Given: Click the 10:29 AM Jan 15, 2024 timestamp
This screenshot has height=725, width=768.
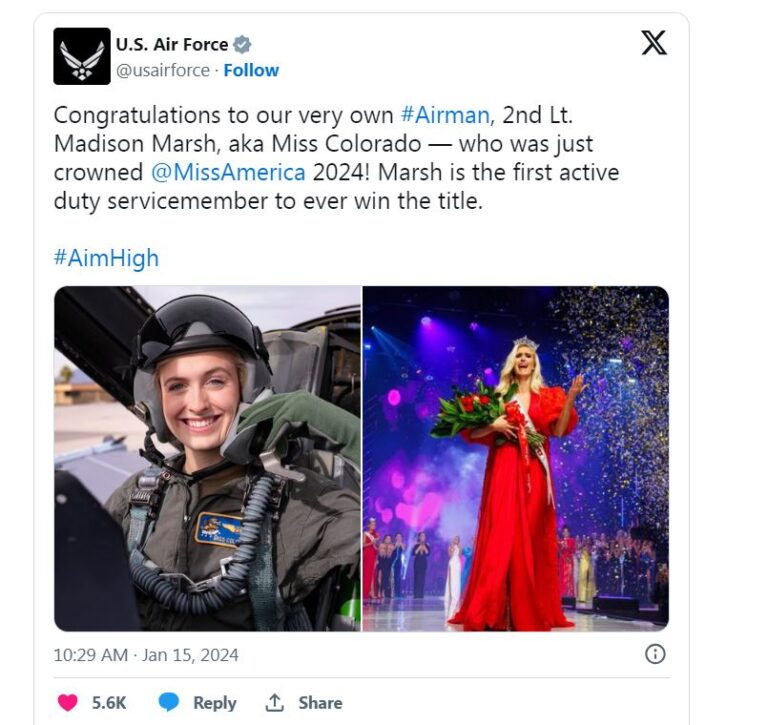Looking at the screenshot, I should [146, 656].
